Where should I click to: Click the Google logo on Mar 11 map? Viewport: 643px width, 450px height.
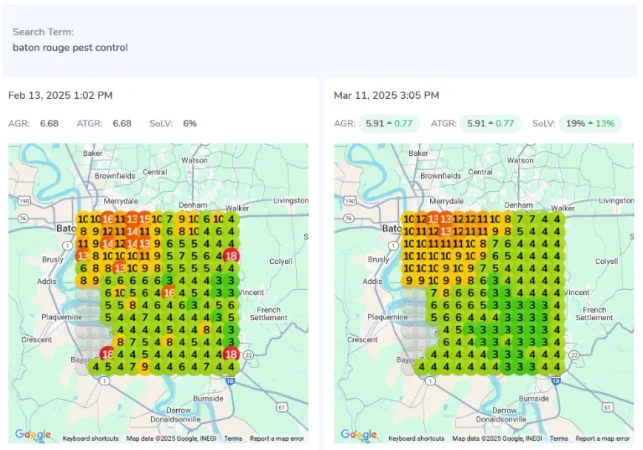tap(359, 434)
